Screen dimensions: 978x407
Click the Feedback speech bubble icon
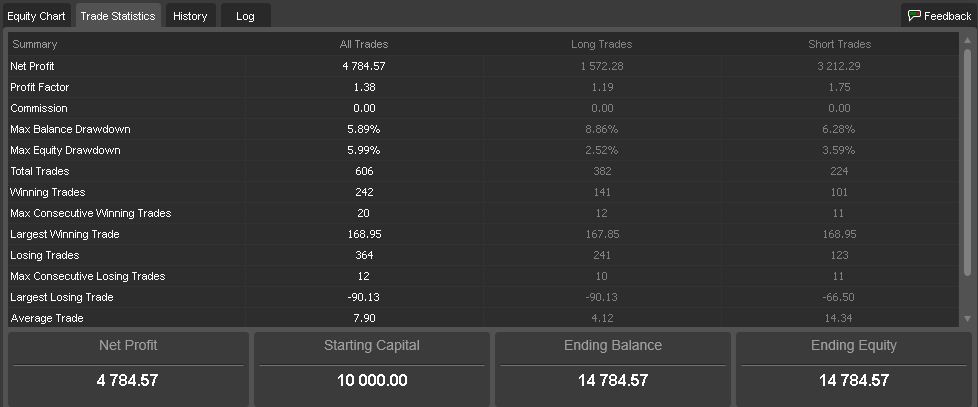(x=914, y=16)
